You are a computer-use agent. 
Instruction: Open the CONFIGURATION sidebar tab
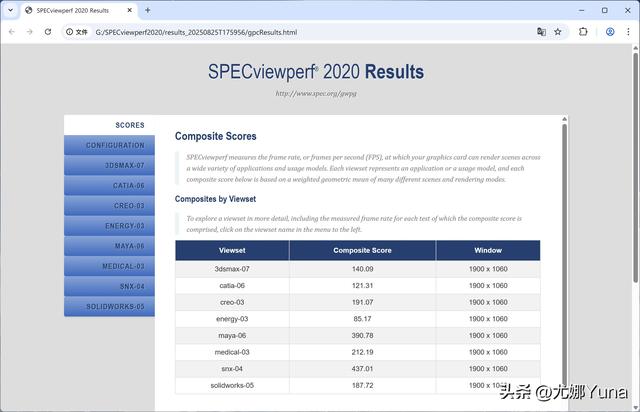tap(109, 145)
